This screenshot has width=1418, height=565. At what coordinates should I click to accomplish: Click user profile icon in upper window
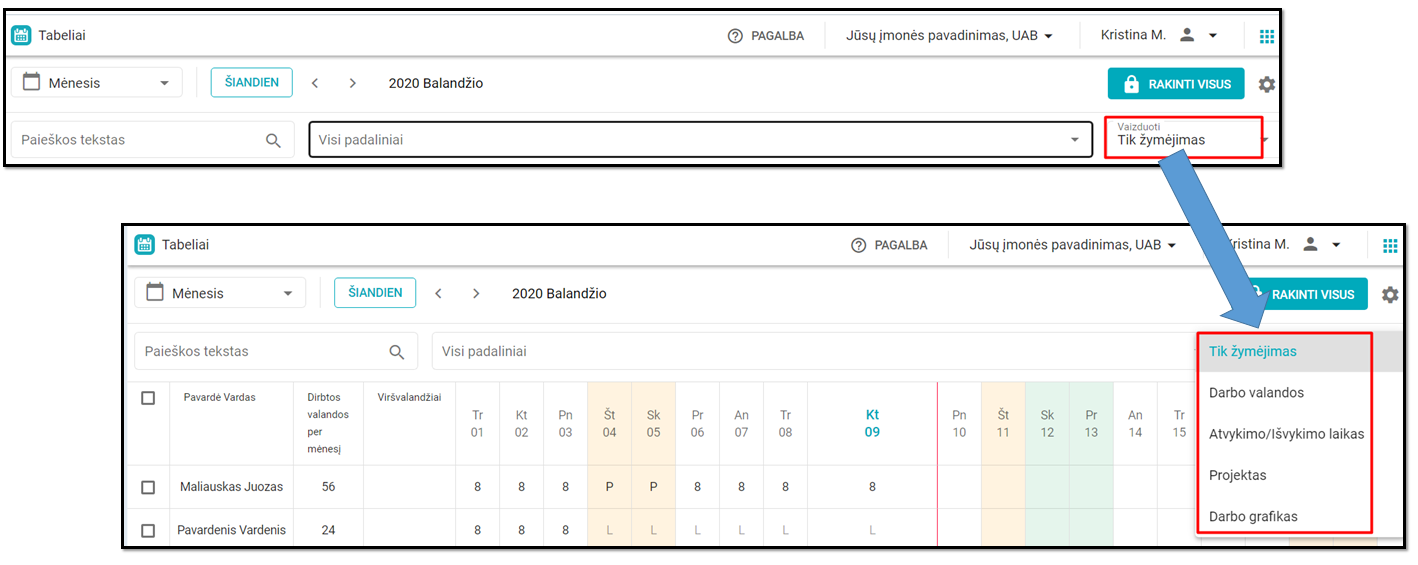pyautogui.click(x=1187, y=35)
